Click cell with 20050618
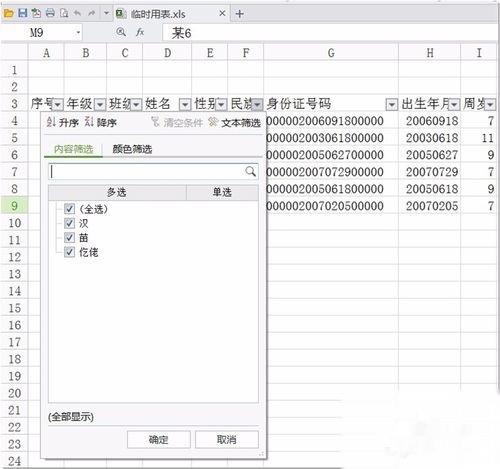This screenshot has width=500, height=469. 430,189
